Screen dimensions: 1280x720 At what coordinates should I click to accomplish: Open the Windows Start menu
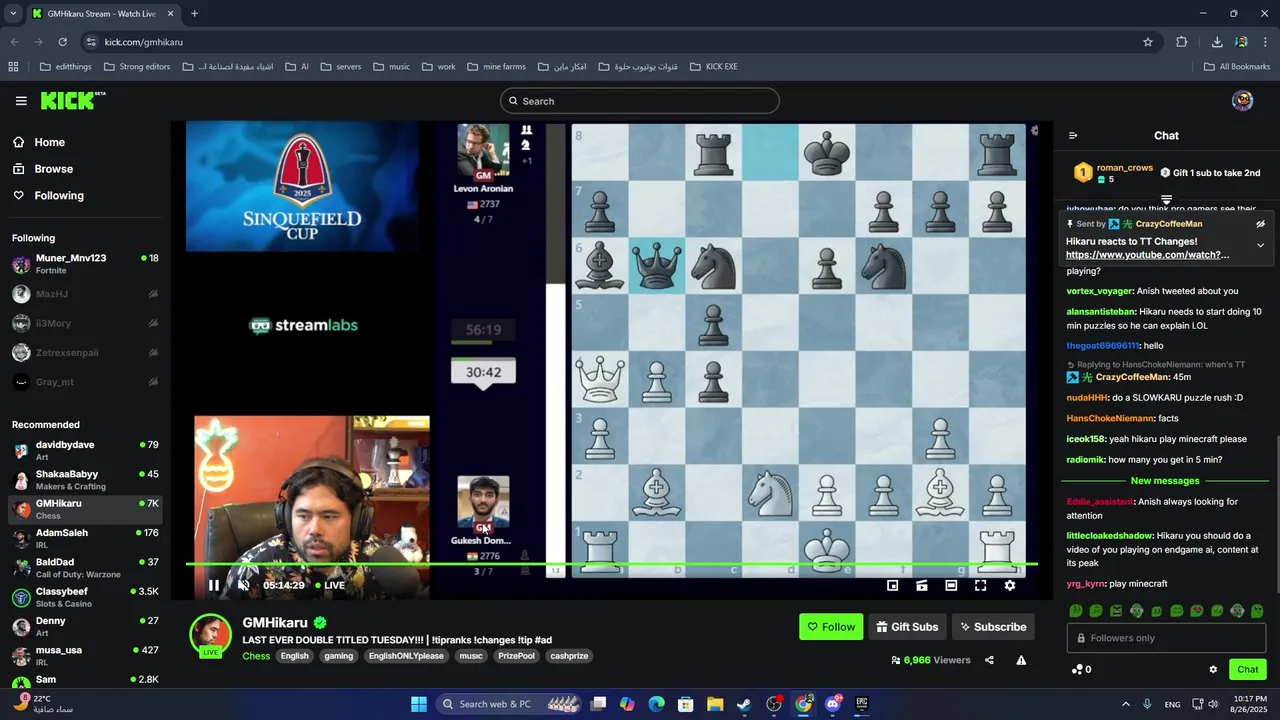click(x=419, y=704)
